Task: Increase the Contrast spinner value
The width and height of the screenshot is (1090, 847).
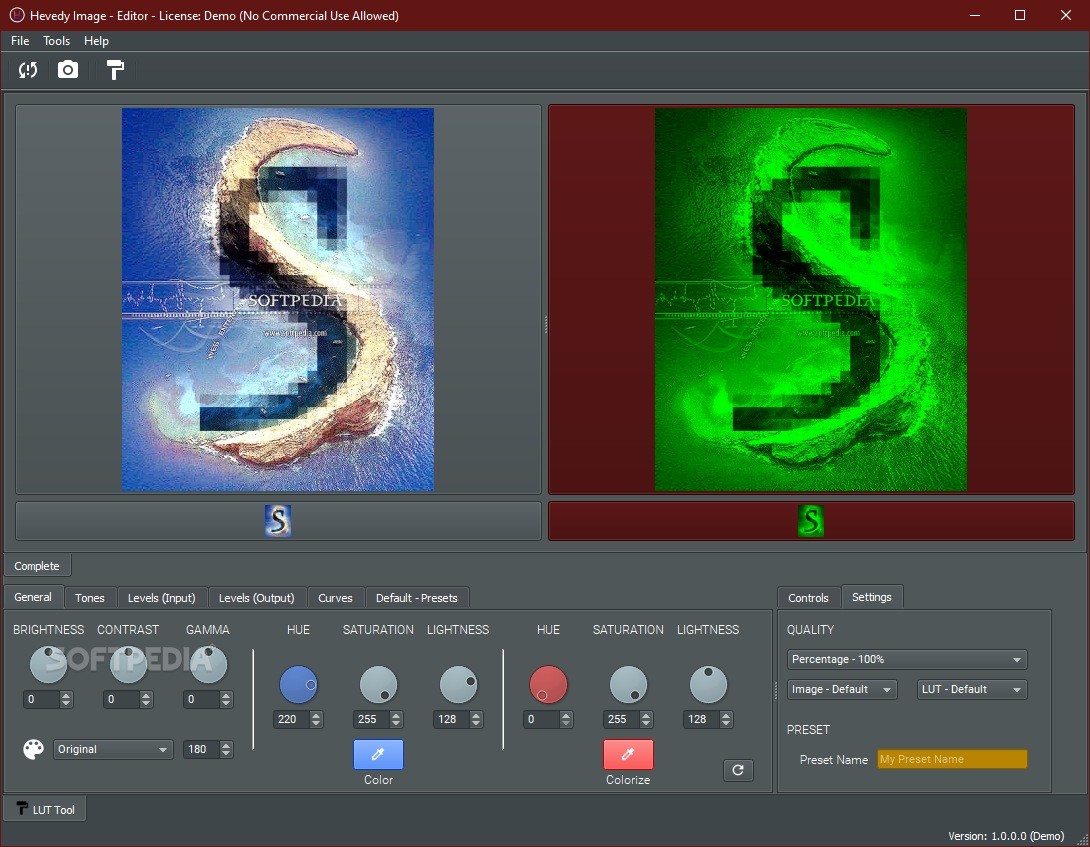Action: [x=146, y=695]
